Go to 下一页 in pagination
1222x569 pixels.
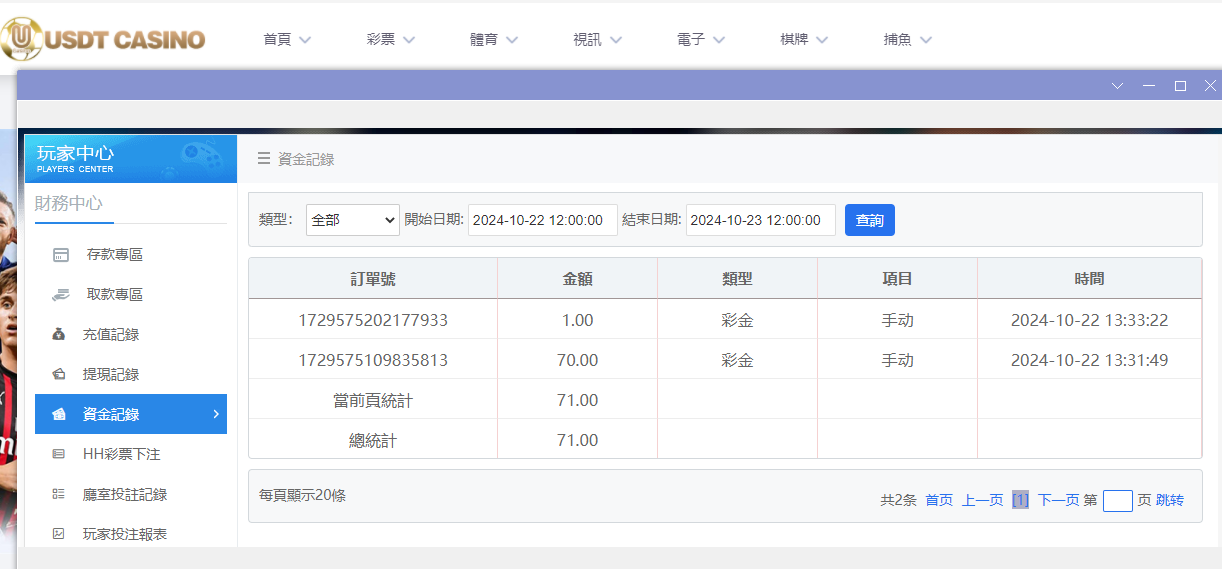(1058, 500)
